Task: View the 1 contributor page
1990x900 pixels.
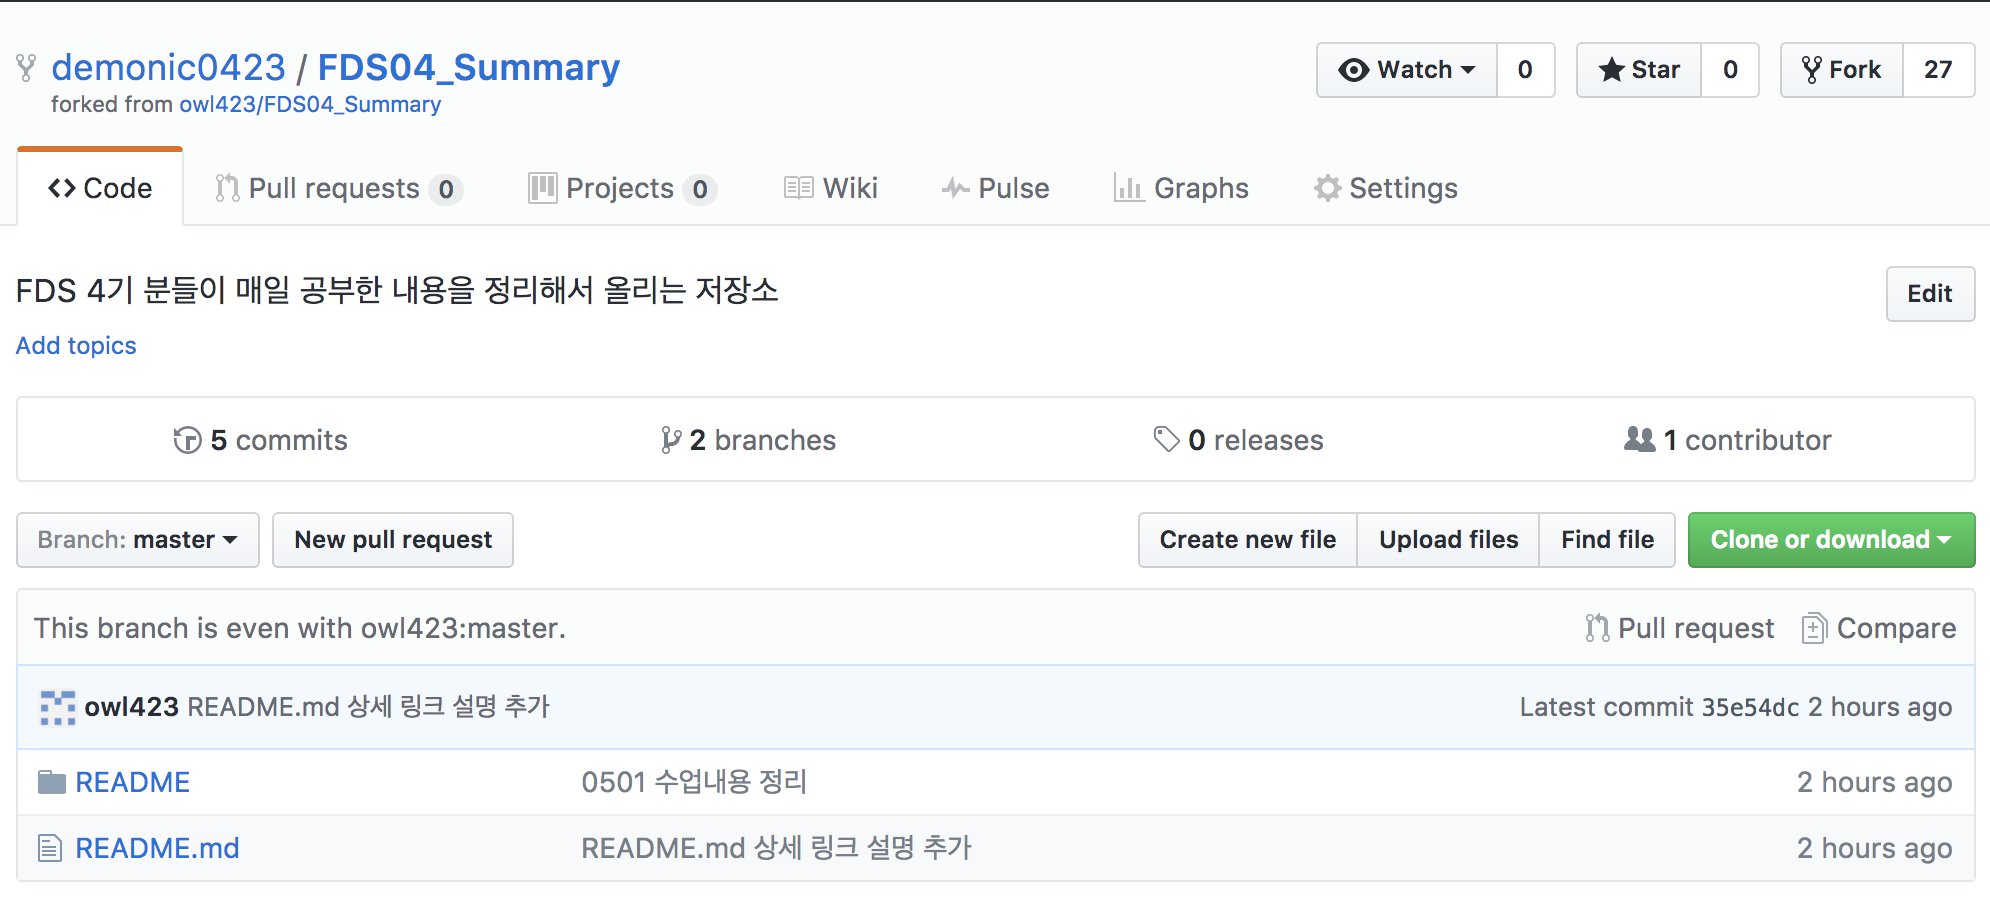Action: point(1728,440)
